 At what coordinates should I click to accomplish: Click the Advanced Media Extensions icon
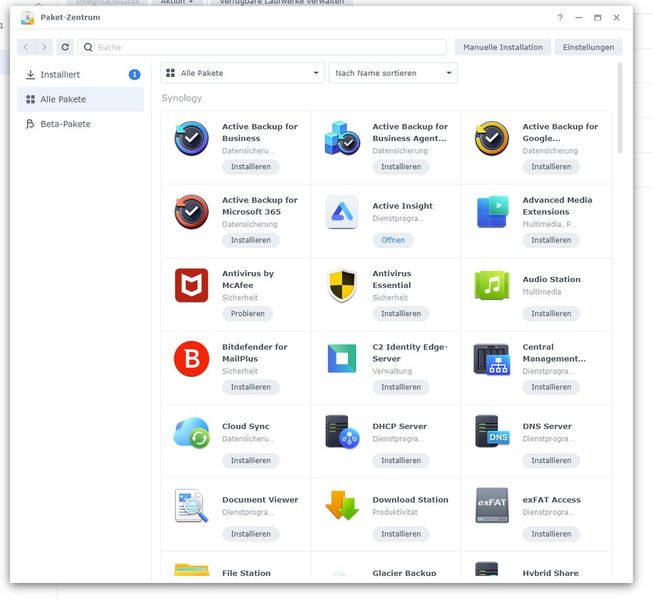[492, 212]
